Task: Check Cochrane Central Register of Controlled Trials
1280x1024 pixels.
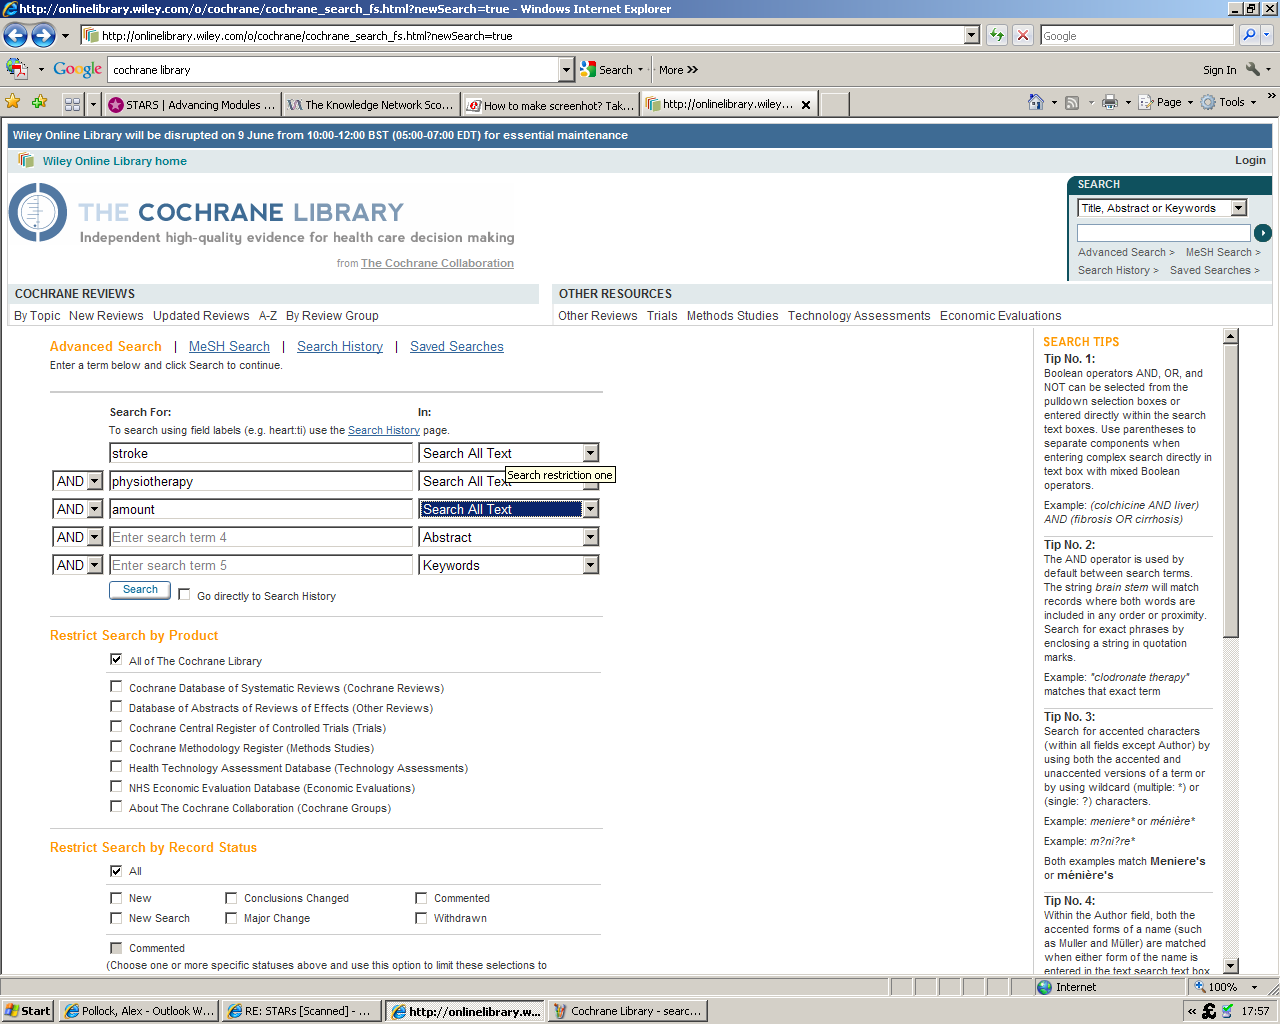Action: pos(116,726)
